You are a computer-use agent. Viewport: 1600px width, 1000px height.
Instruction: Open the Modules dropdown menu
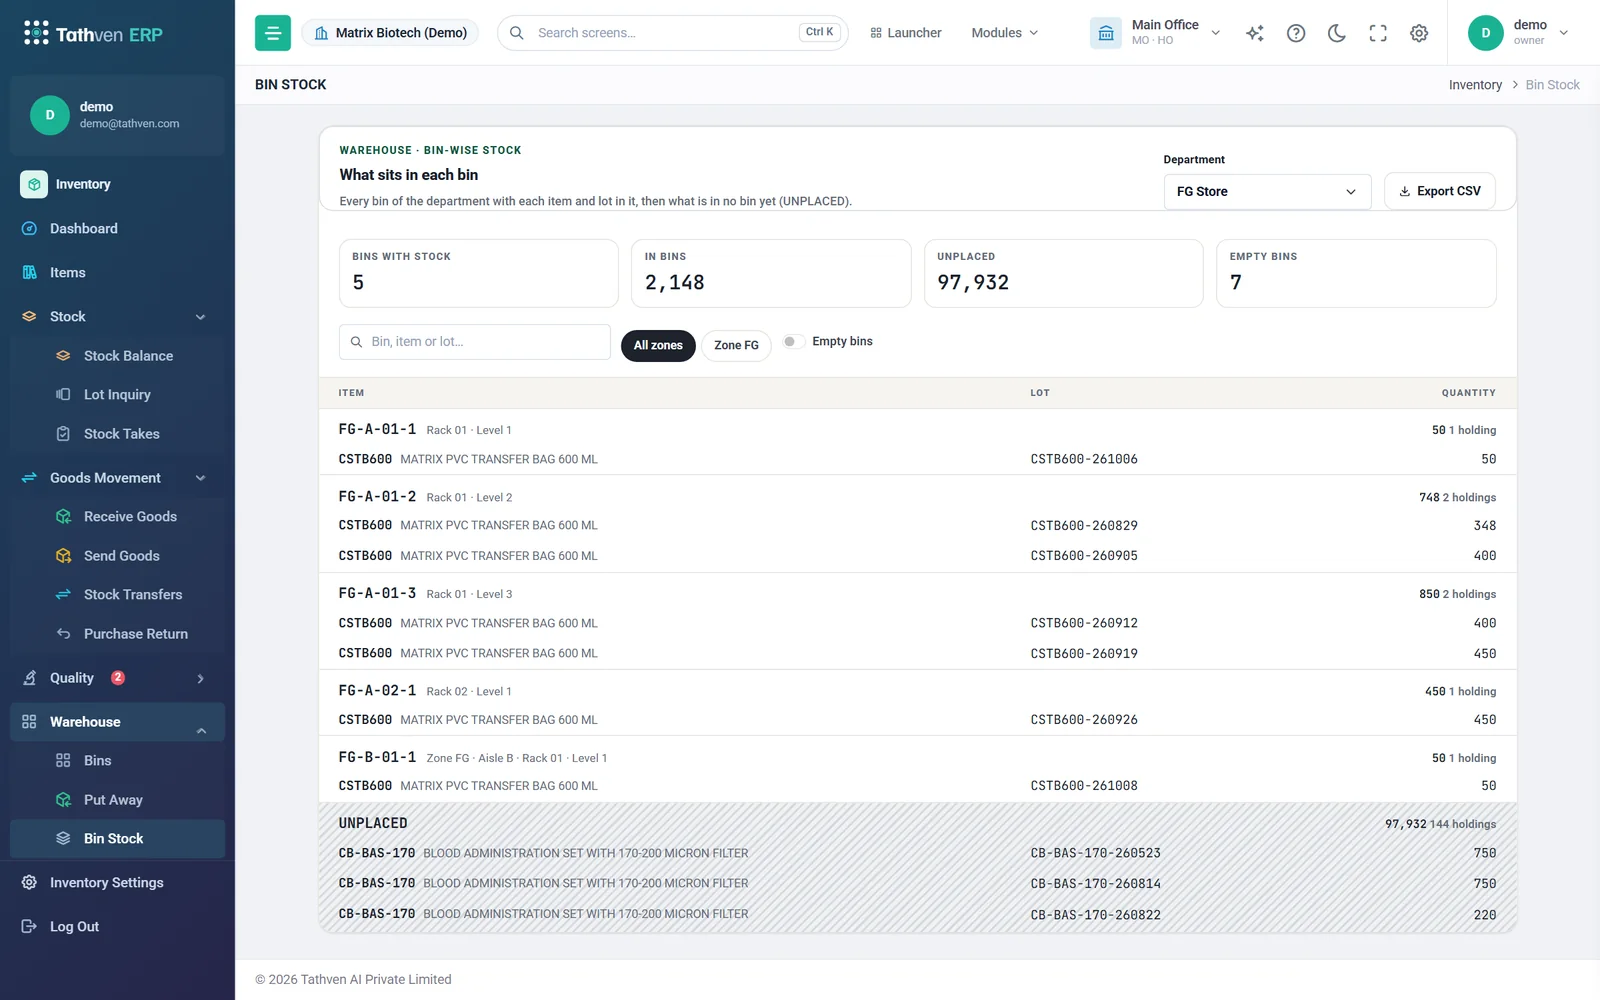pos(1005,33)
